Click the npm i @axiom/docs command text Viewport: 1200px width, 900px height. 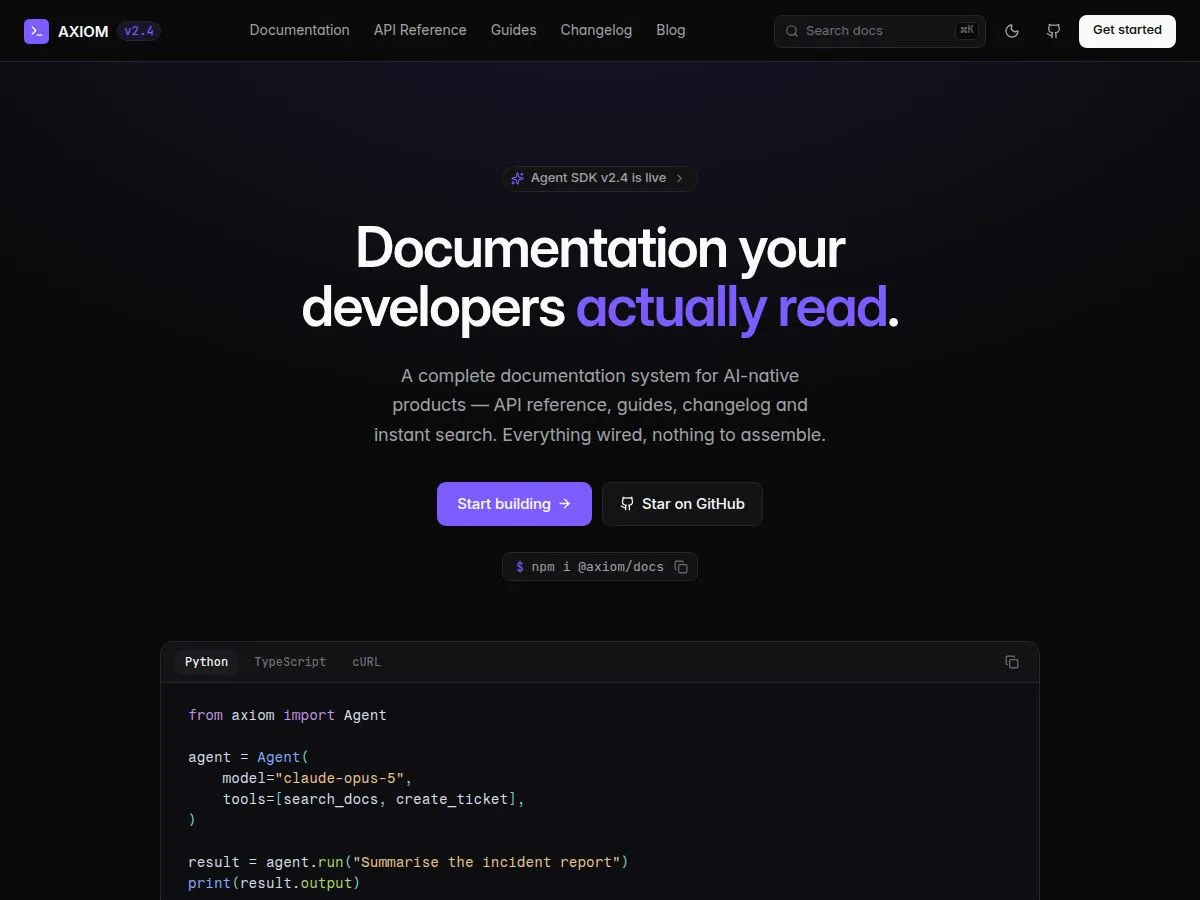pos(598,567)
